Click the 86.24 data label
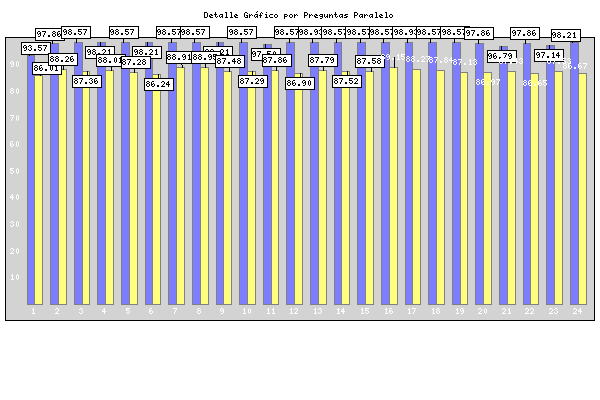 point(158,84)
